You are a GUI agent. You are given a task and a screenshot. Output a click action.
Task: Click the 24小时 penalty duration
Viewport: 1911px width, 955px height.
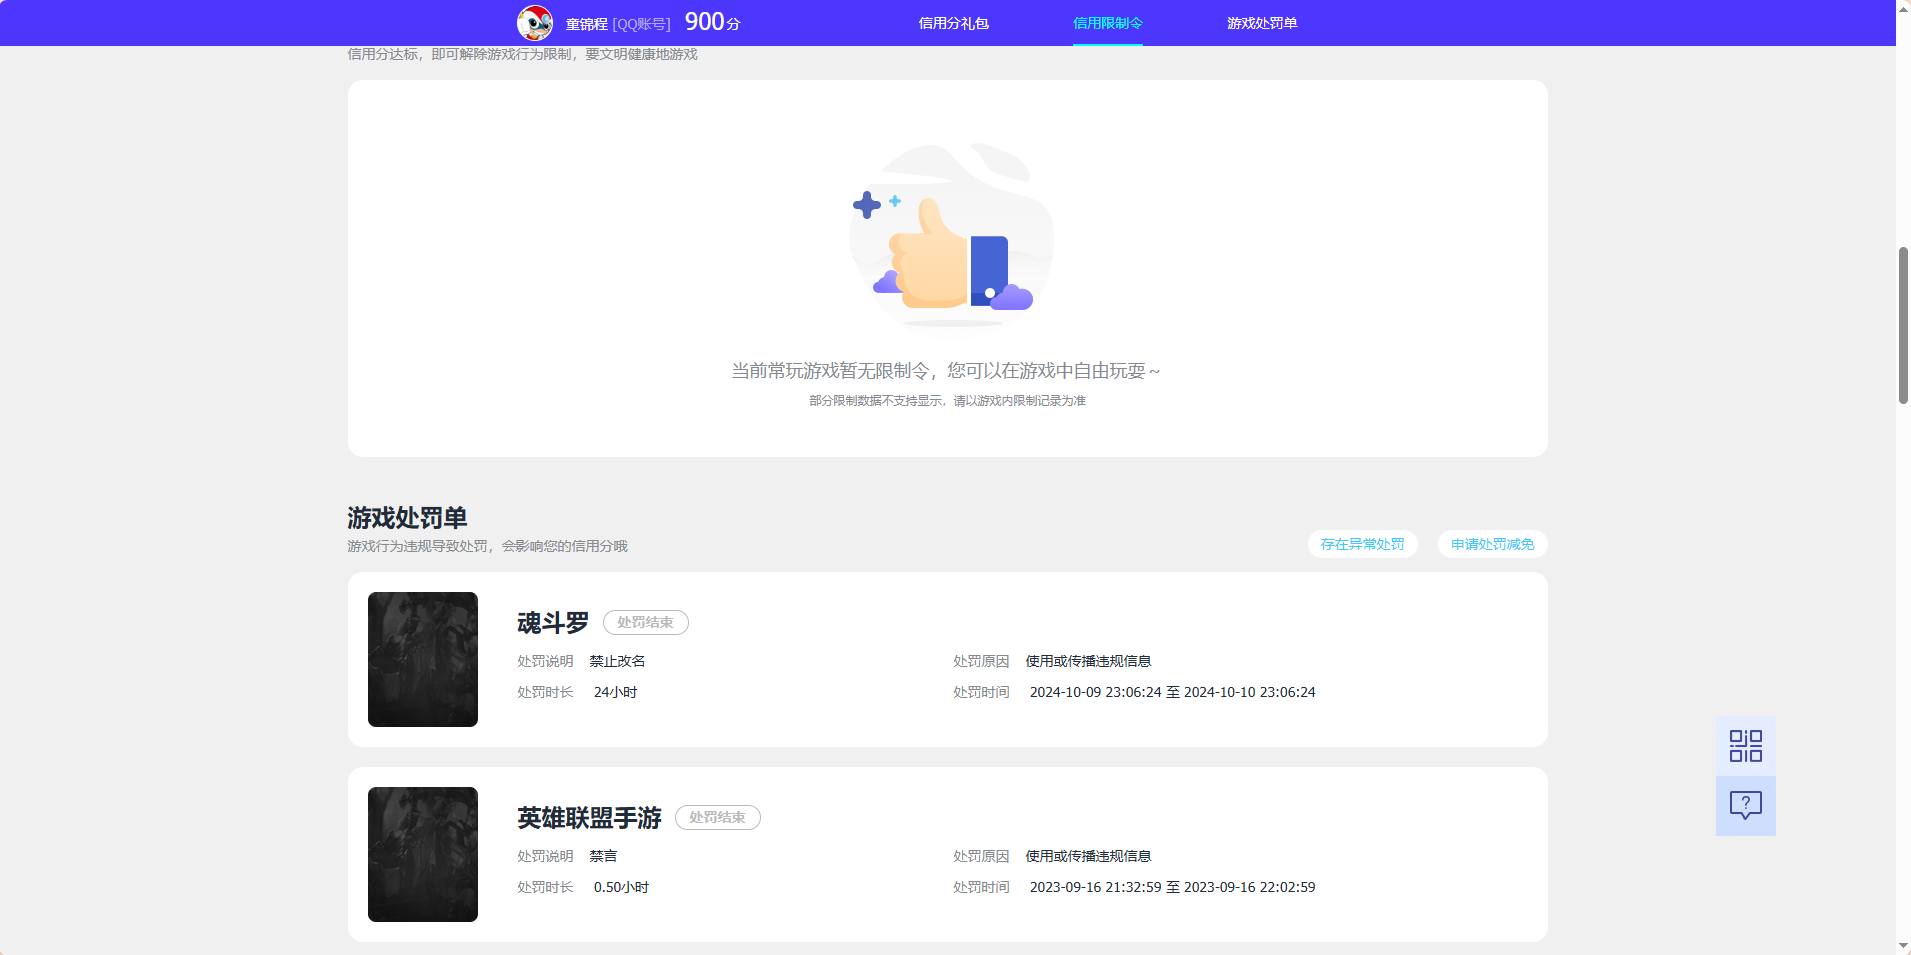[x=615, y=692]
